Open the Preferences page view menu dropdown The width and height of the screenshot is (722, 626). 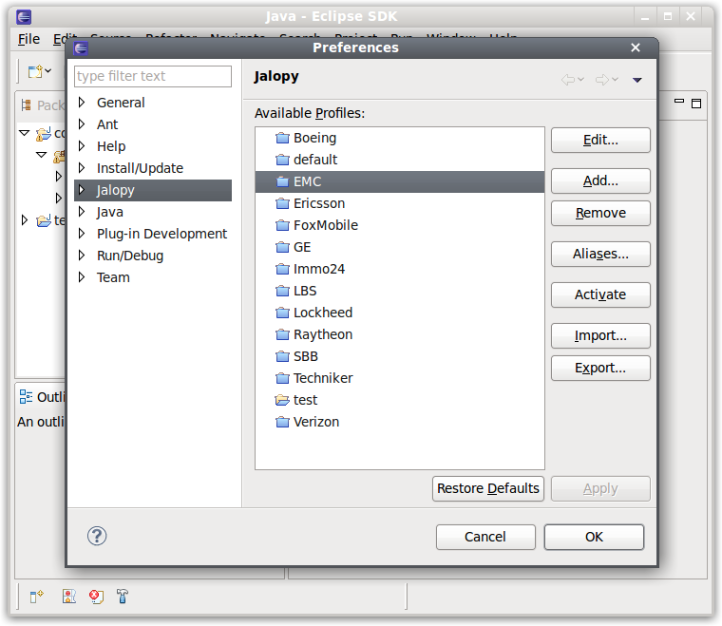tap(637, 80)
